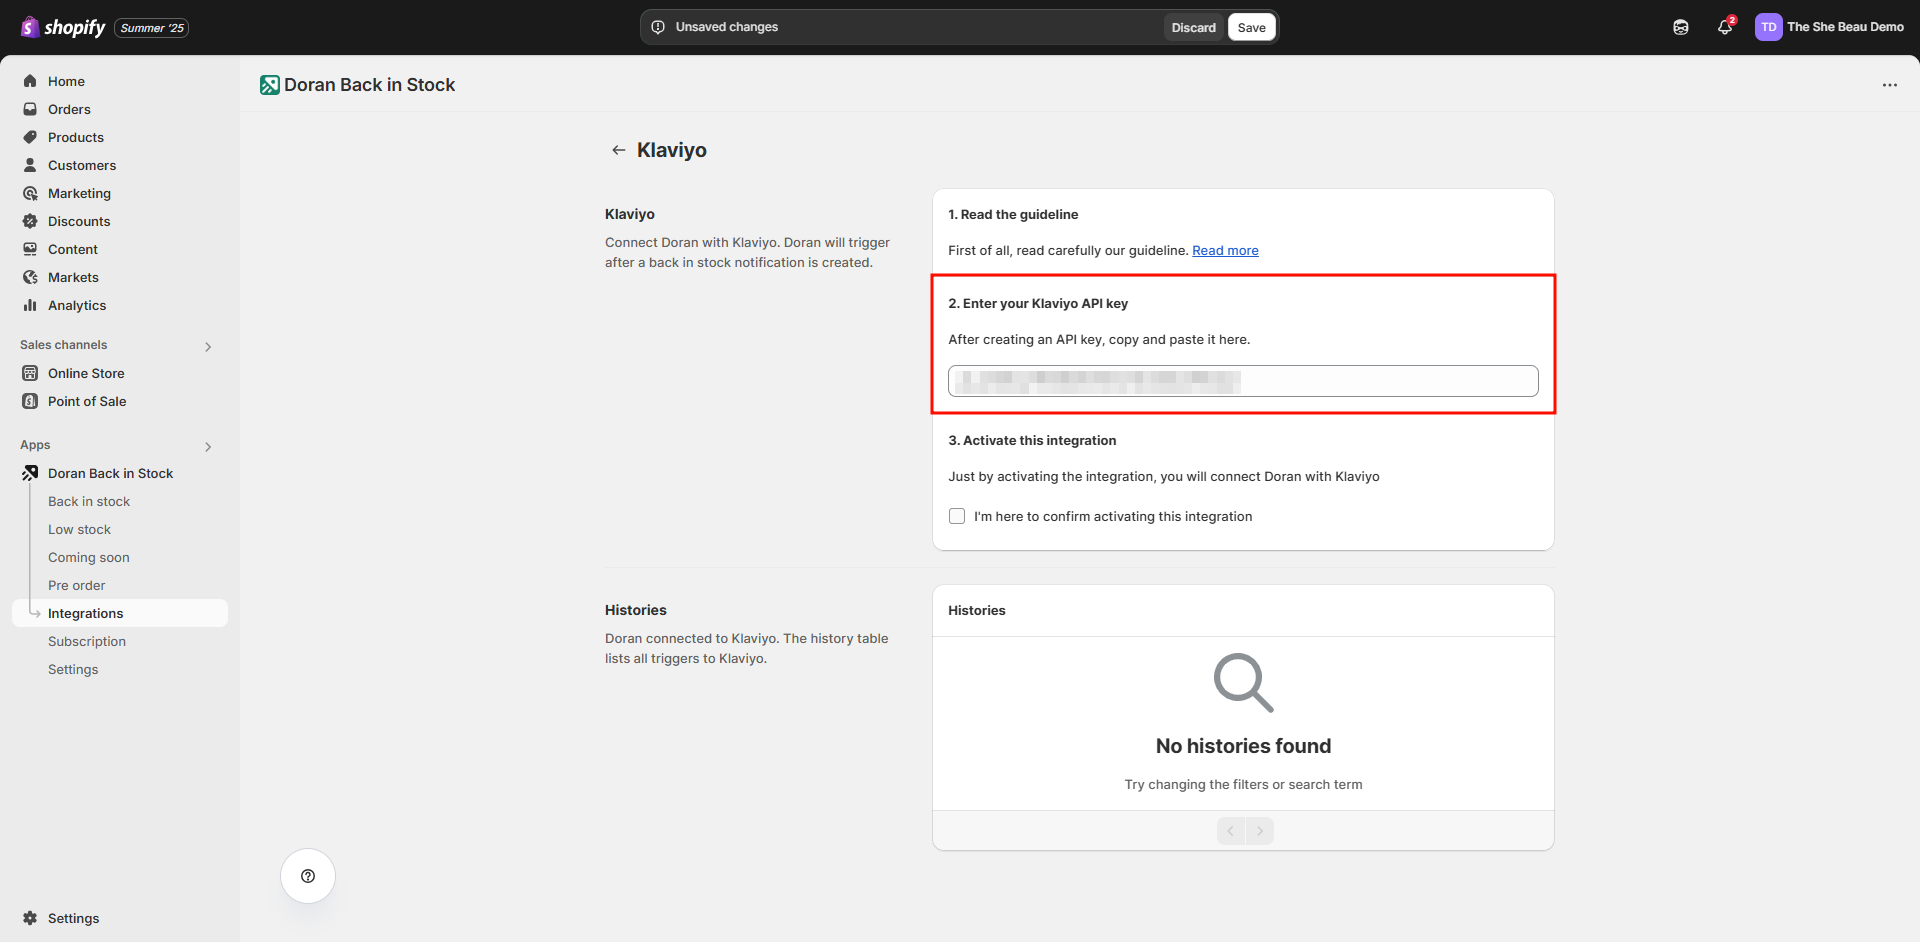The image size is (1920, 942).
Task: Open the Read more guideline link
Action: [1225, 250]
